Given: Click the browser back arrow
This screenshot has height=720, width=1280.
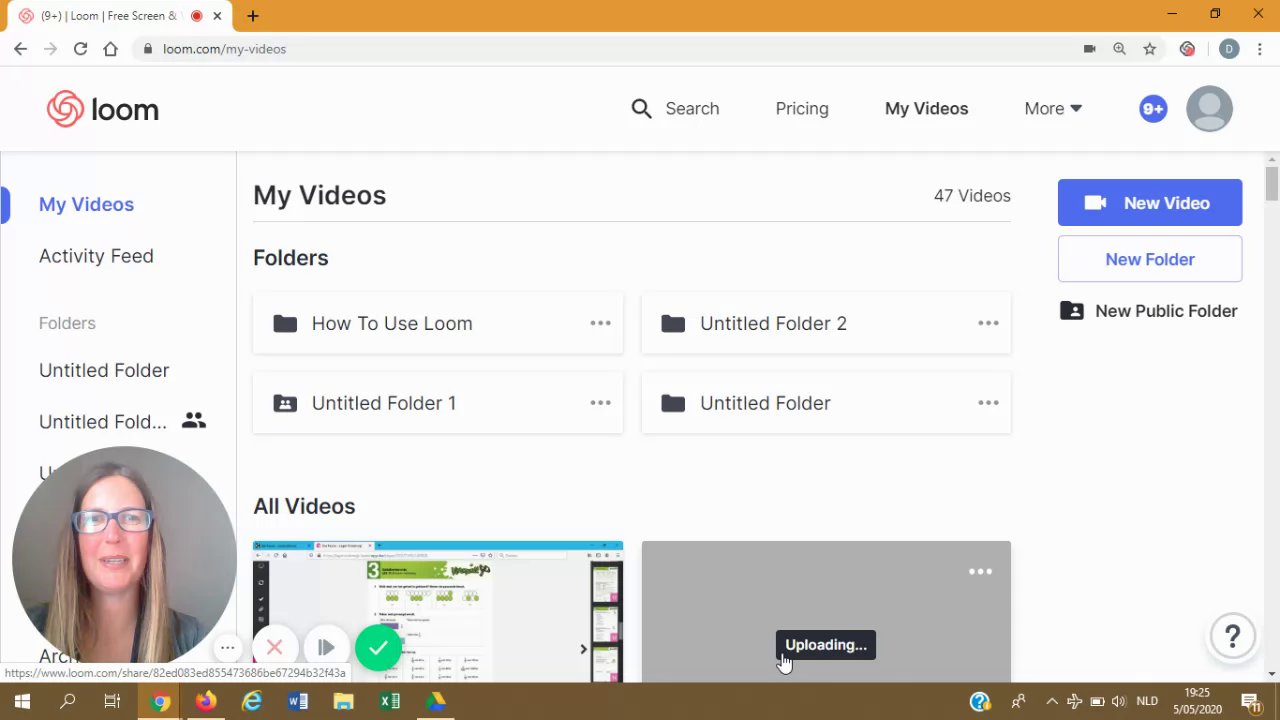Looking at the screenshot, I should [20, 49].
